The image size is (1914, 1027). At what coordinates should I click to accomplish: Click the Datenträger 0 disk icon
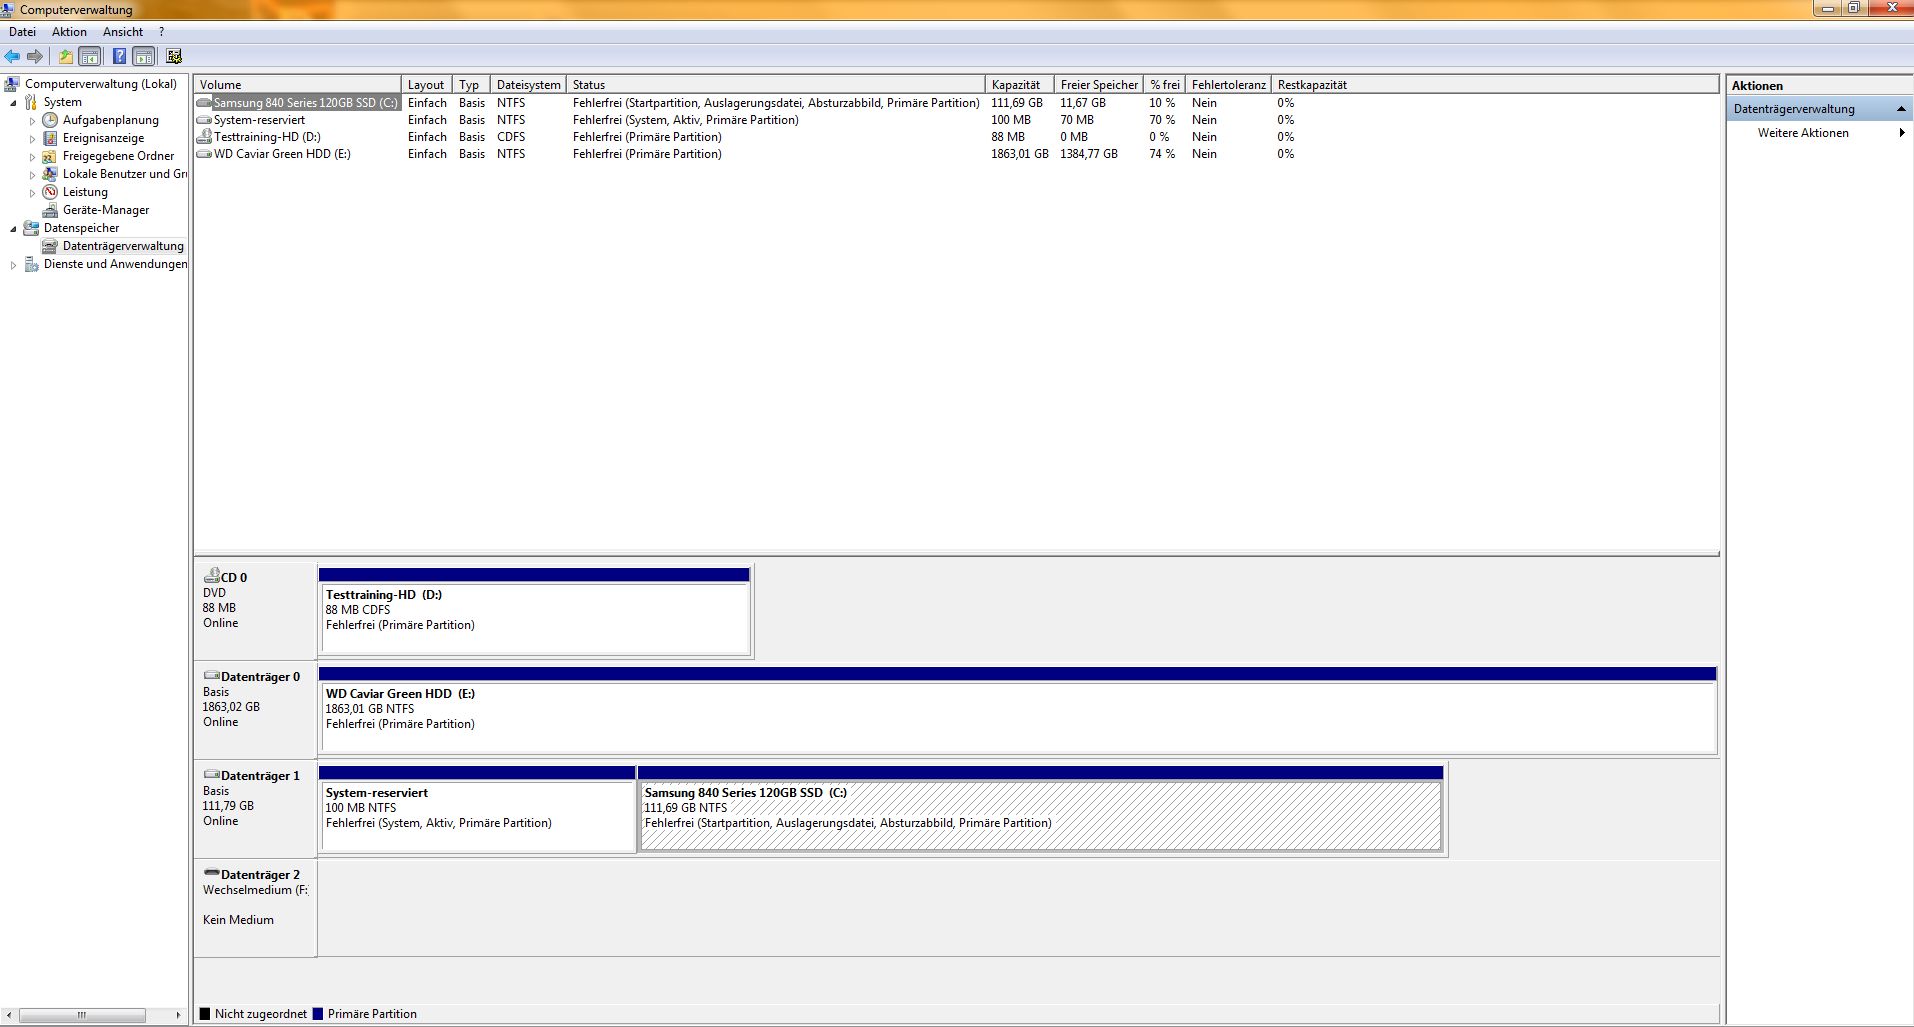point(212,676)
